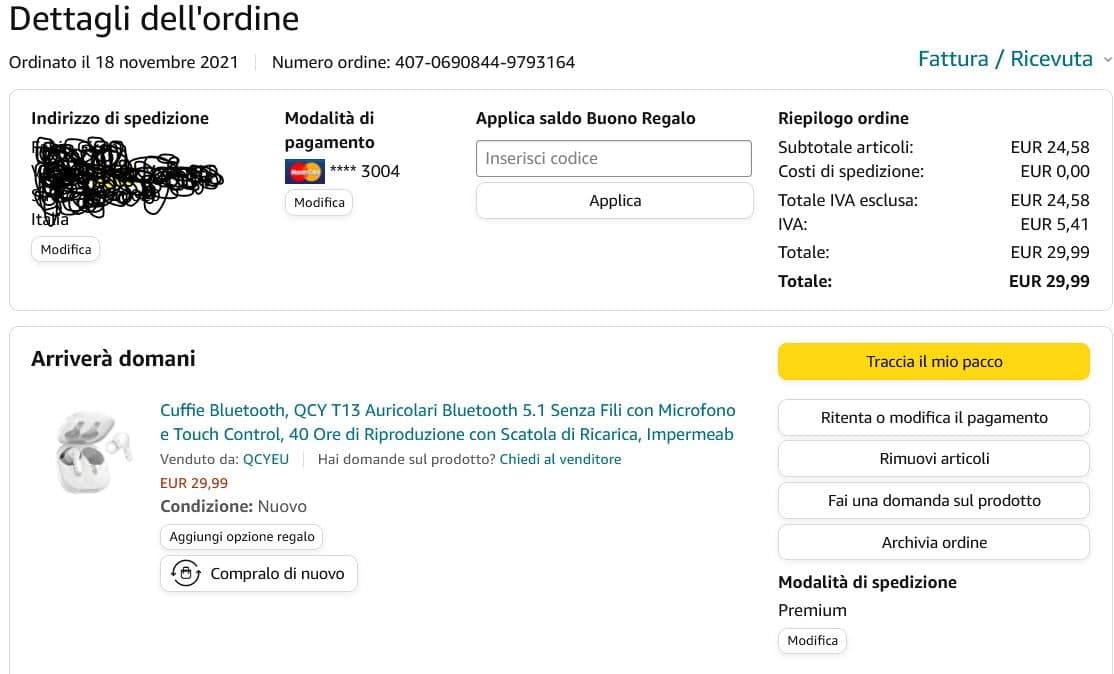The image size is (1114, 674).
Task: Click Chiedi al venditore link
Action: 560,459
